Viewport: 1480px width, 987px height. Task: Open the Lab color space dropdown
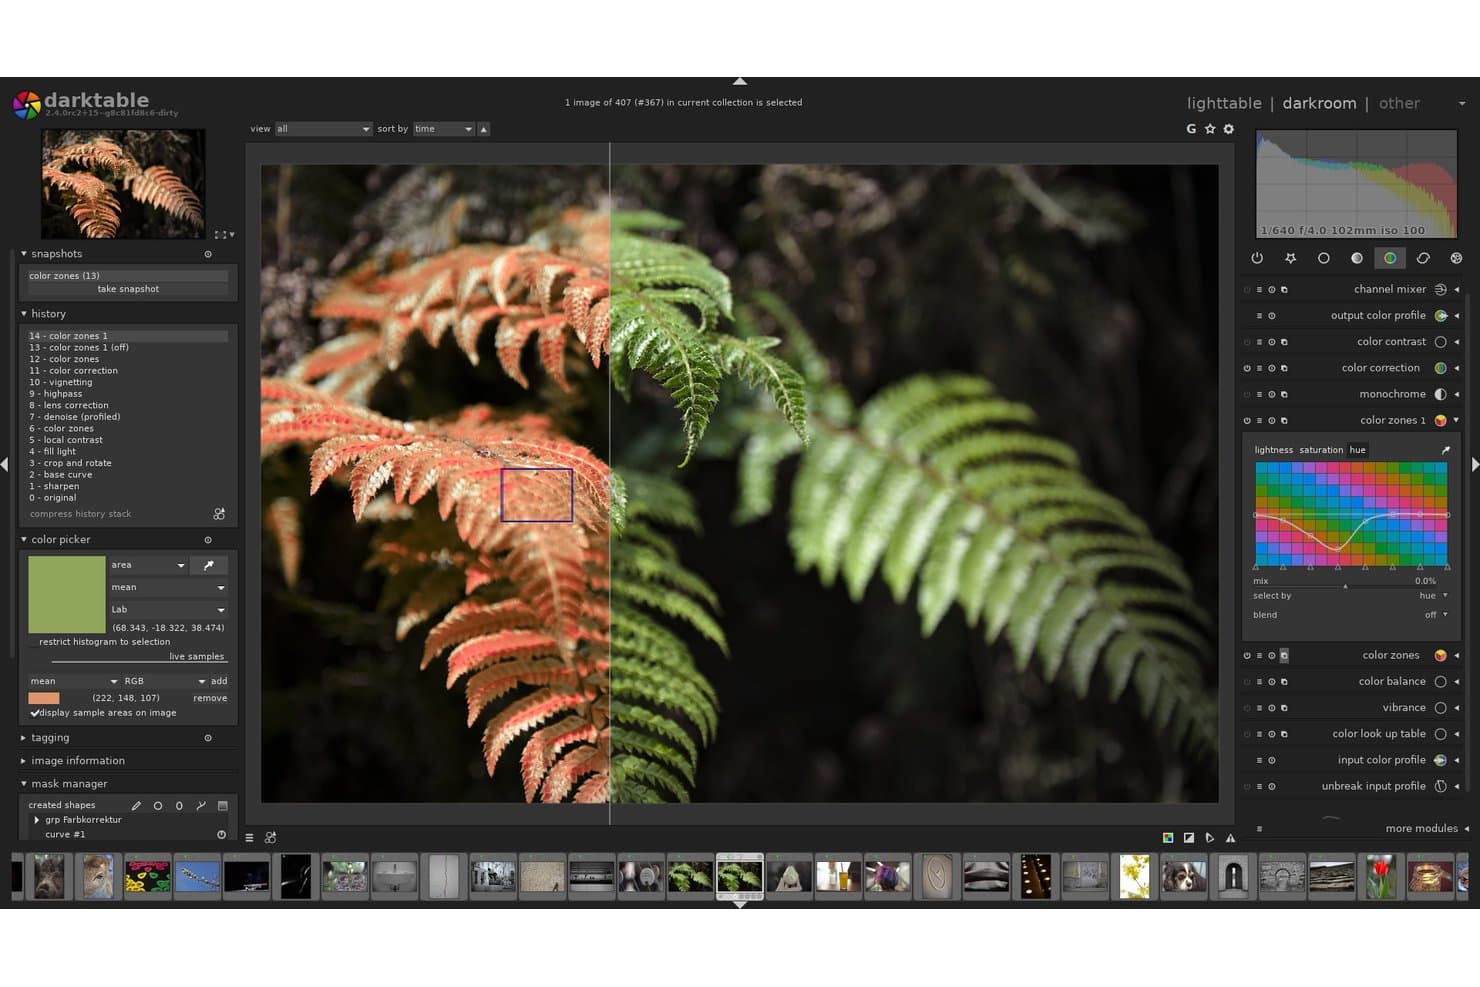coord(168,609)
